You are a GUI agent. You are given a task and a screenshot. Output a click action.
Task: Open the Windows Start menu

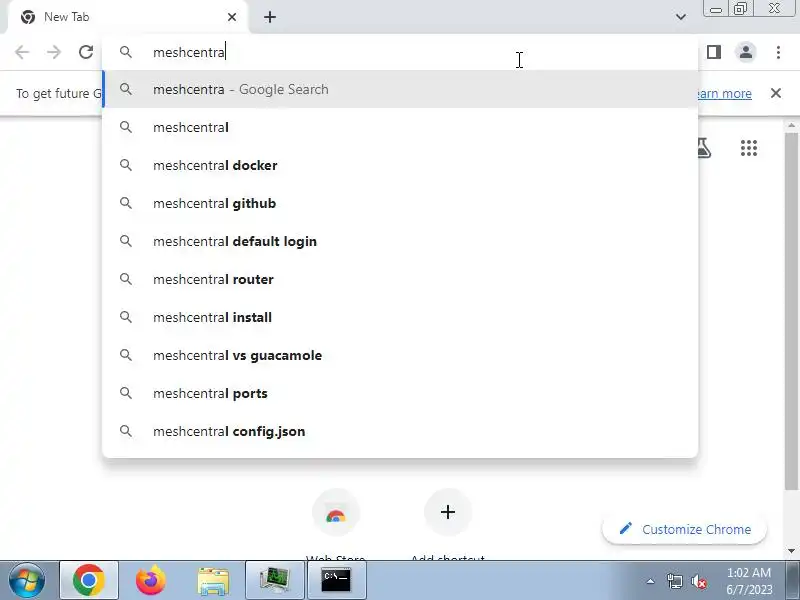pos(26,580)
